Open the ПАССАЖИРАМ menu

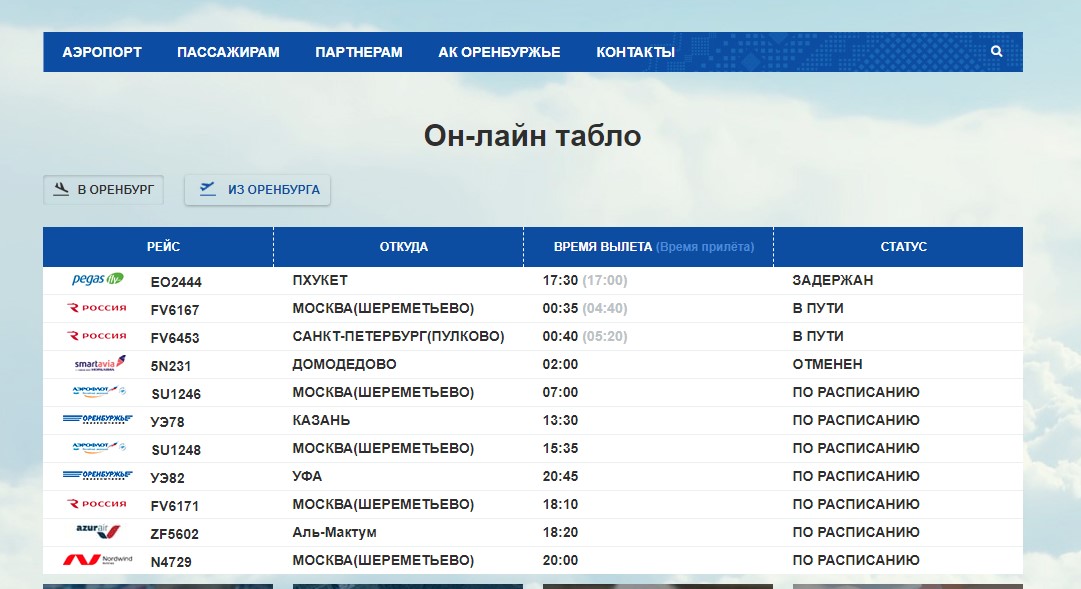(x=228, y=52)
